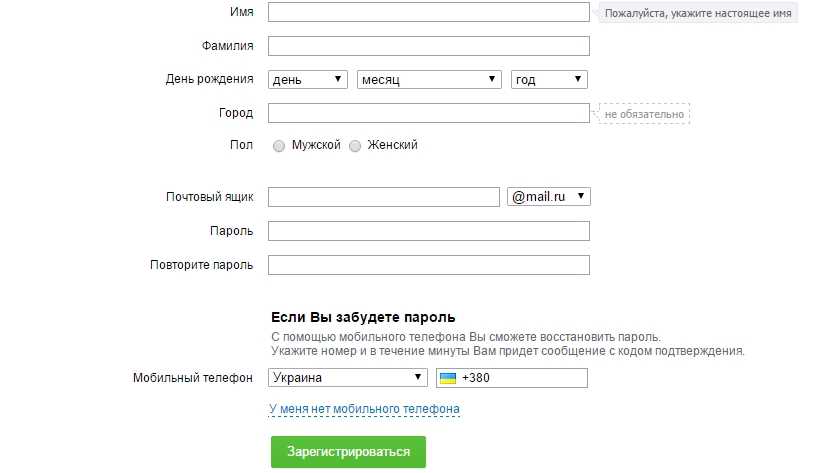
Task: Open the Украина country dropdown
Action: pyautogui.click(x=348, y=378)
